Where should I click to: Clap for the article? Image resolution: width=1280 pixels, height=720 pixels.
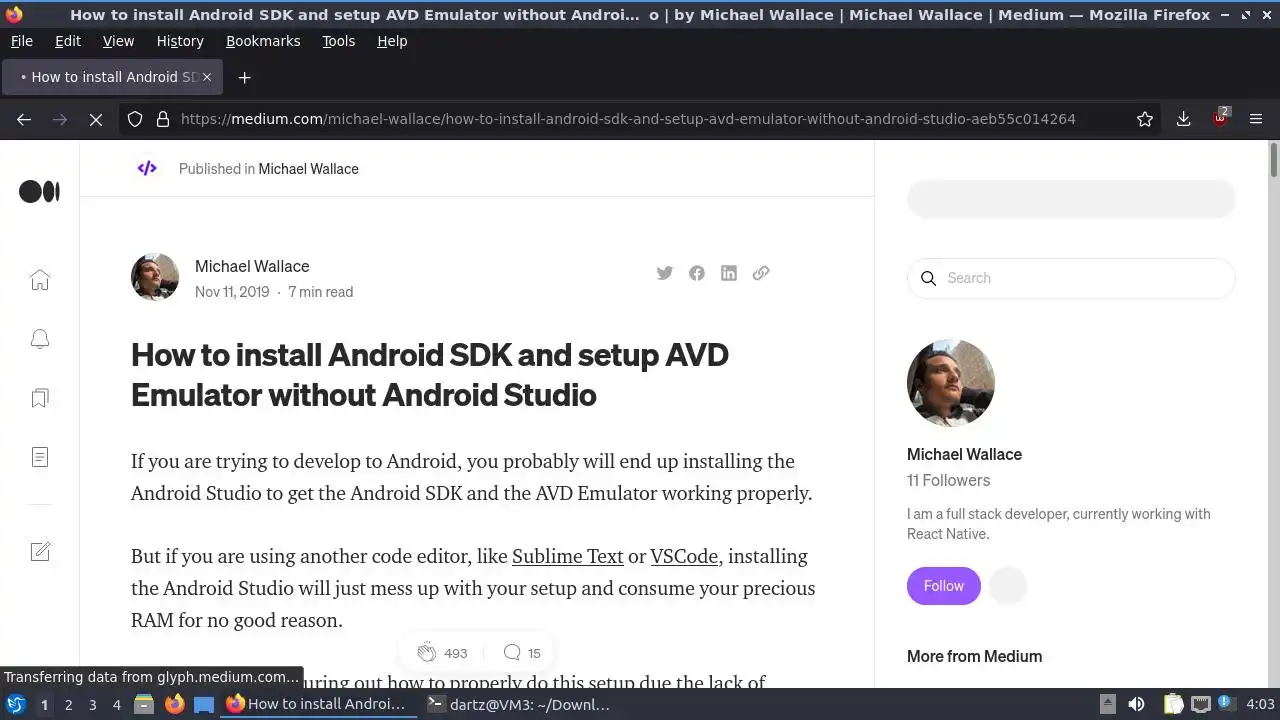coord(427,653)
